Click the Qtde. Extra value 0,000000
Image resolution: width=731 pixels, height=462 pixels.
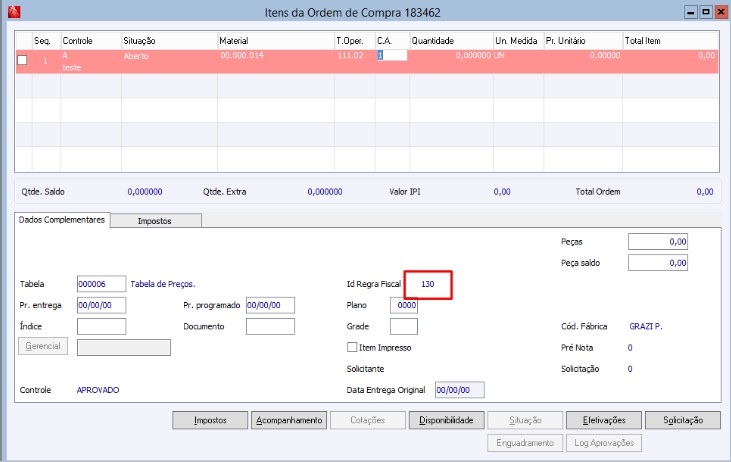click(x=325, y=192)
